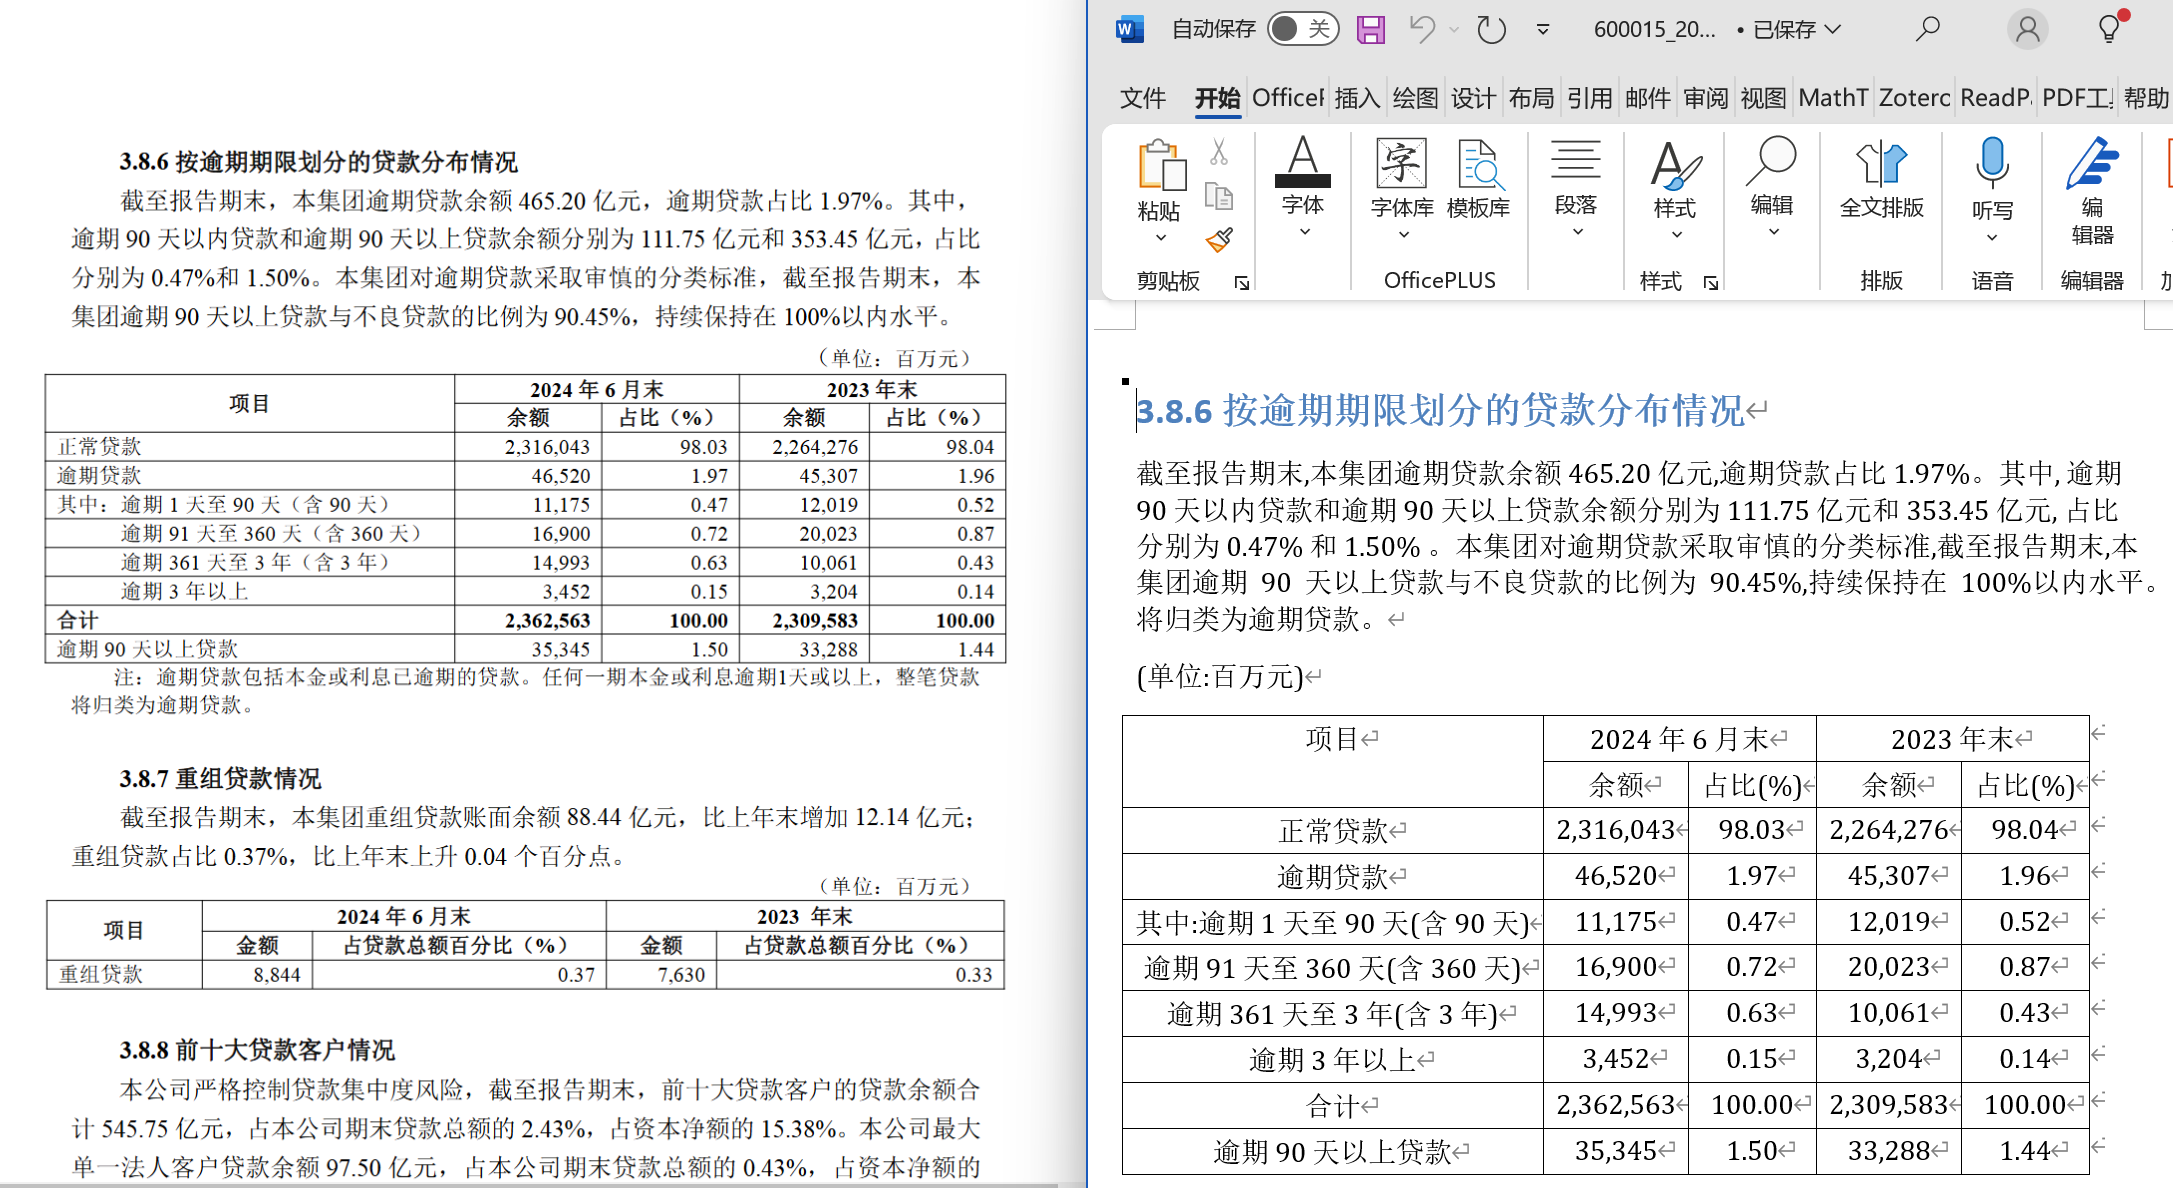Open the 样式 group dialog launcher
2173x1188 pixels.
point(1711,283)
